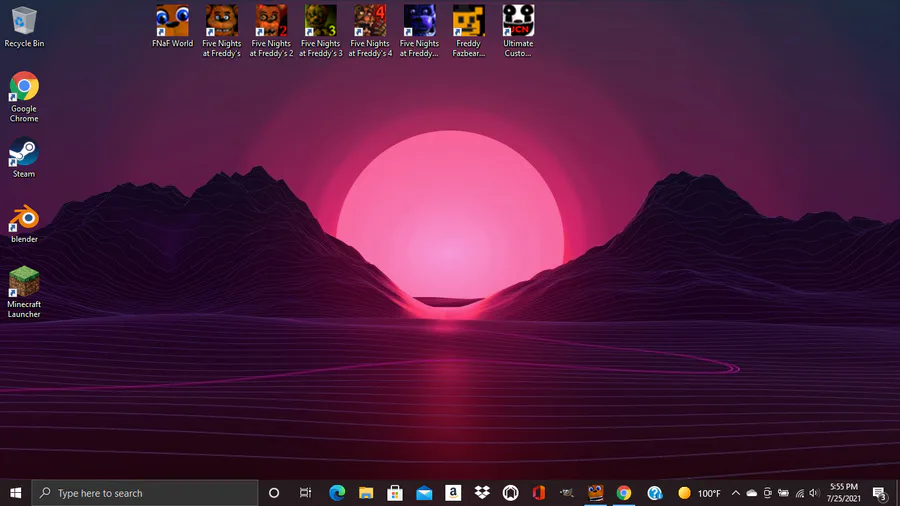Screen dimensions: 900x506
Task: Open the GIMP taskbar icon
Action: point(567,493)
